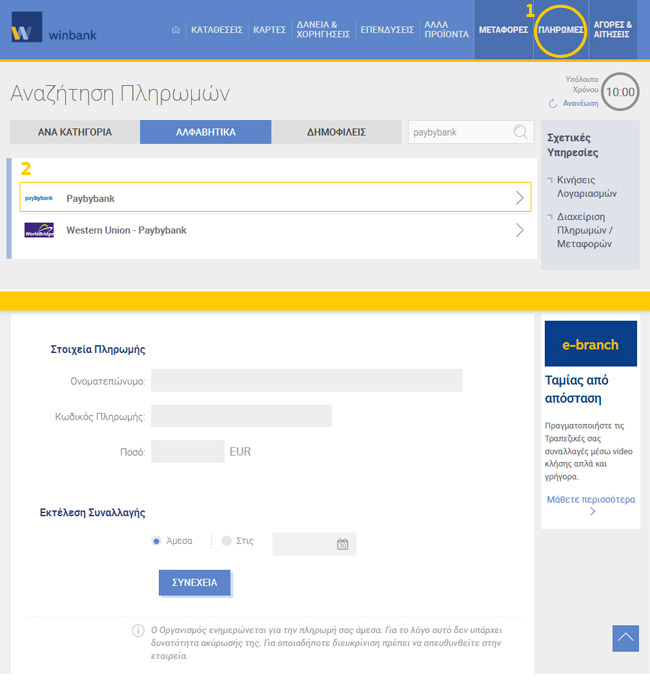Switch to ΑΝΑ ΚΑΤΗΓΟΡΙΑ tab
Screen dimensions: 650x684
pyautogui.click(x=74, y=132)
